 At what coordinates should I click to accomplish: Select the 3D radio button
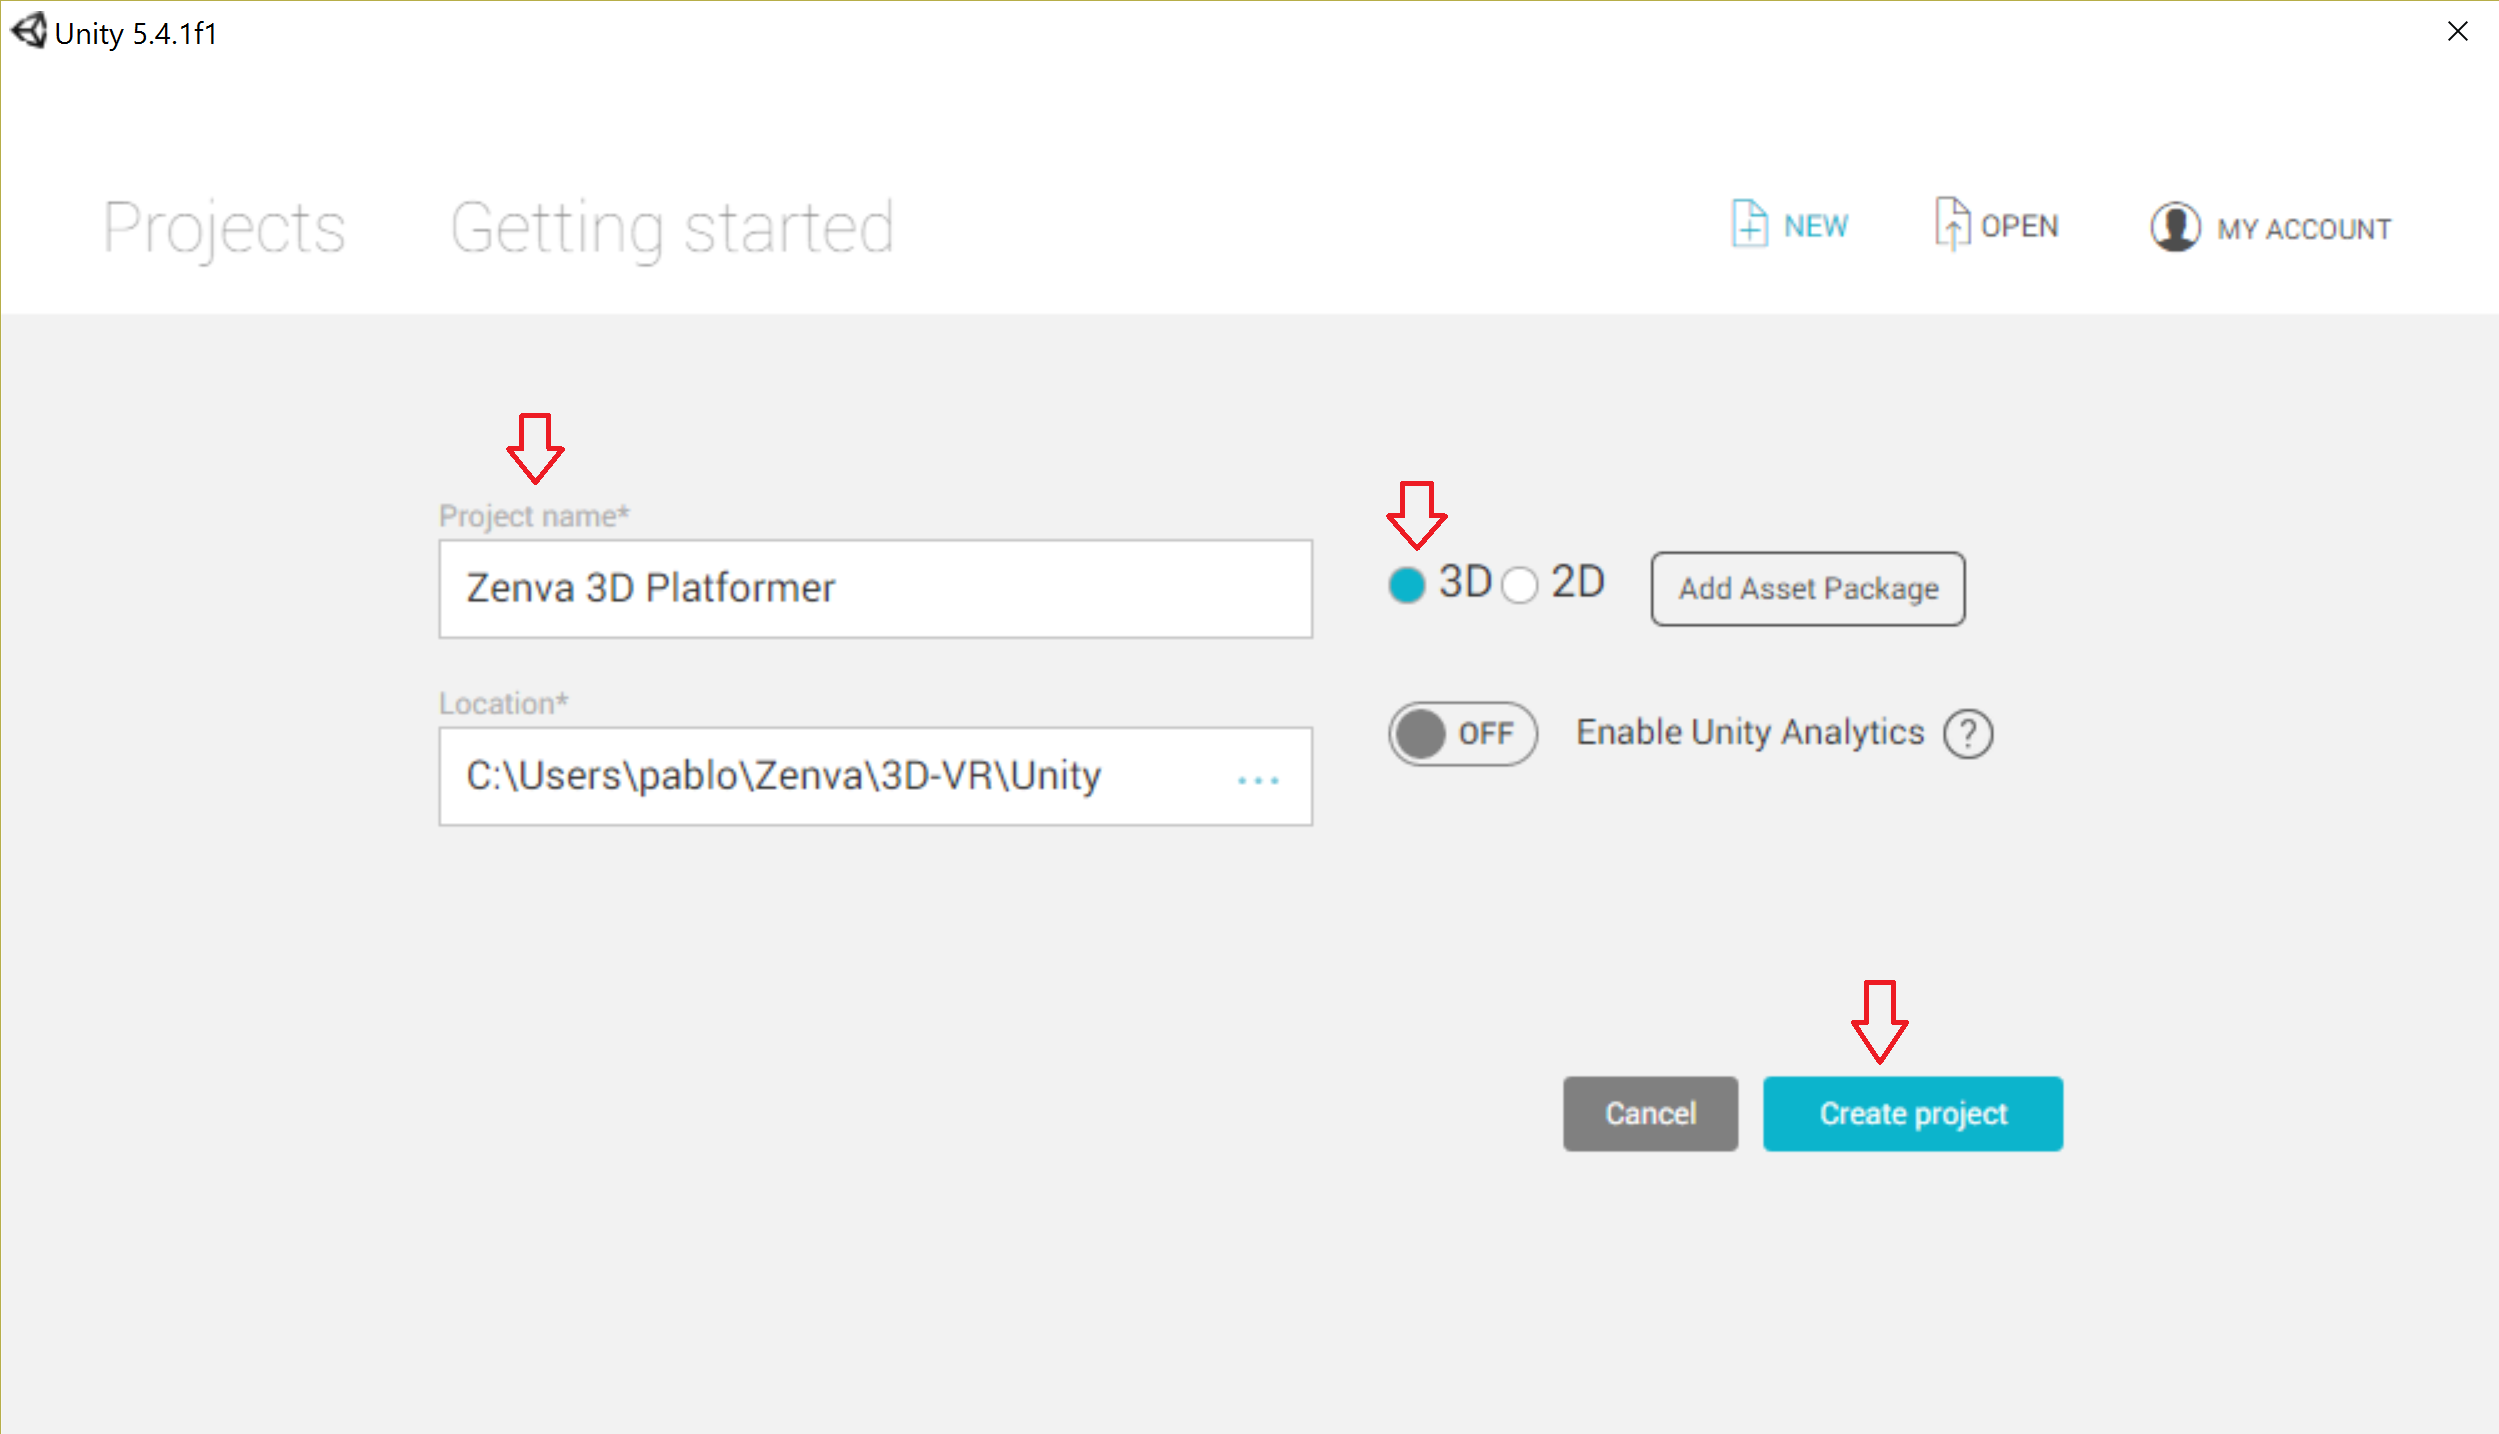(1406, 585)
